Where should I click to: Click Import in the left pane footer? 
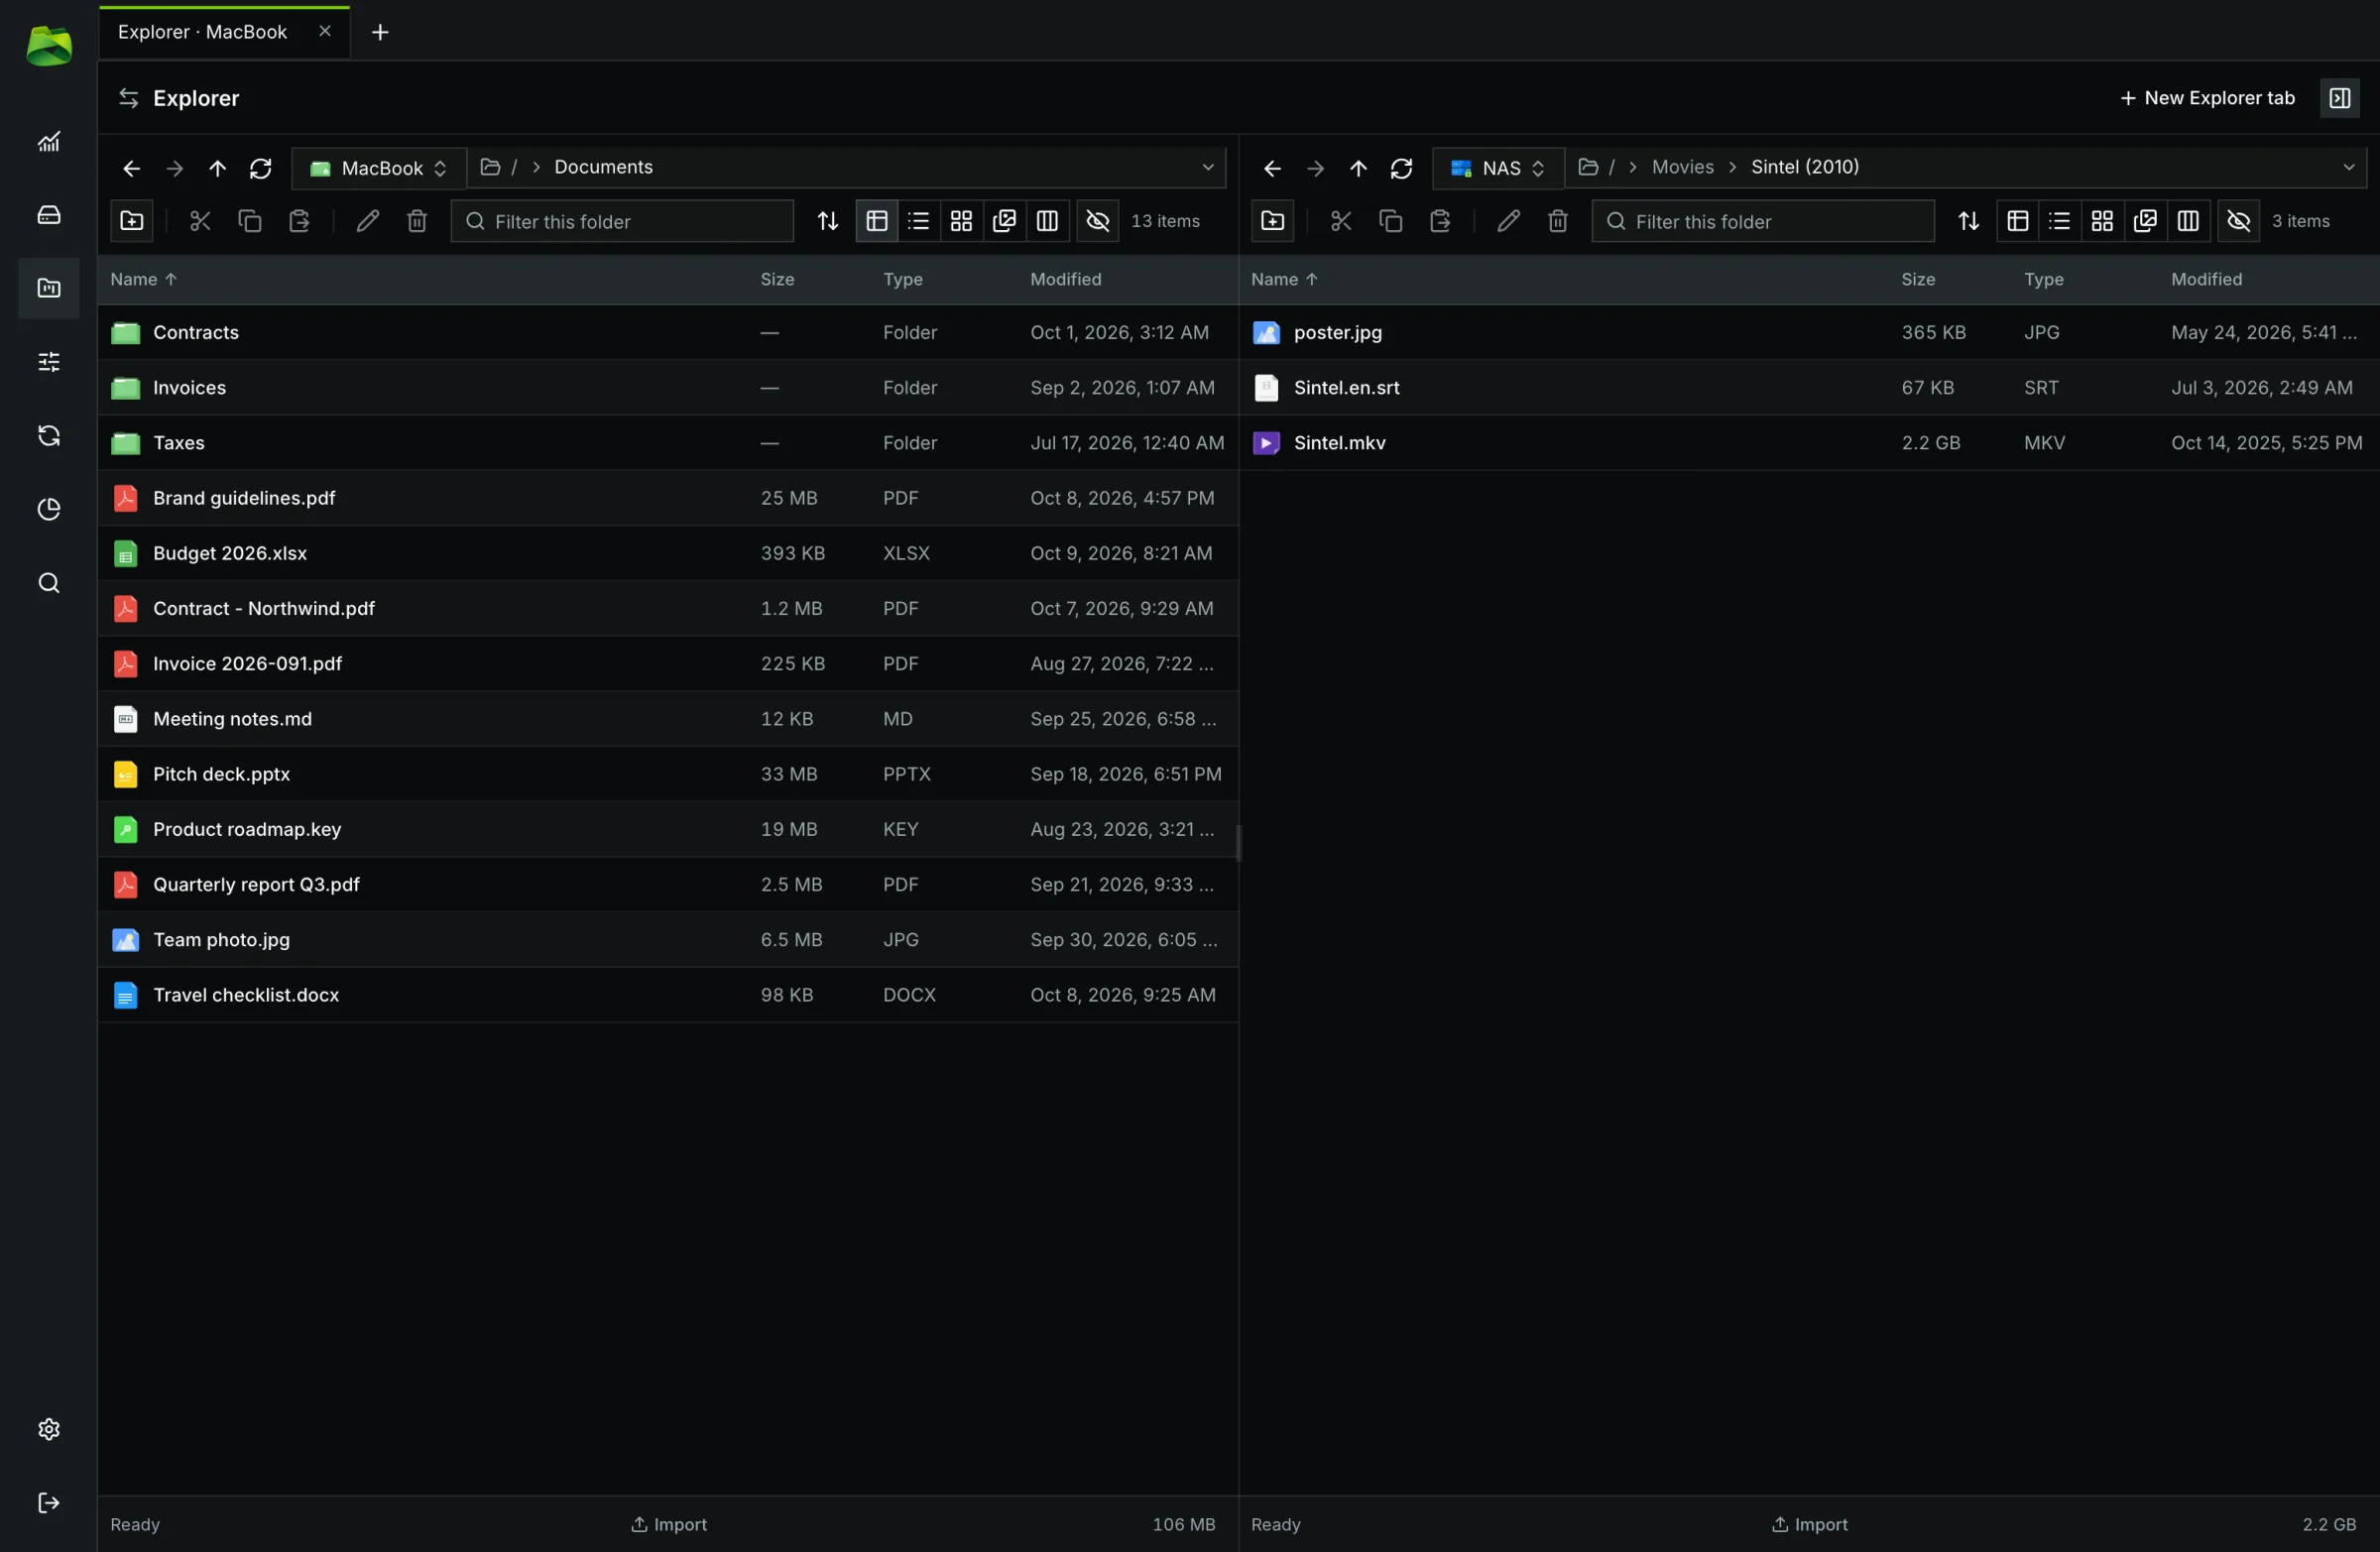(x=668, y=1524)
